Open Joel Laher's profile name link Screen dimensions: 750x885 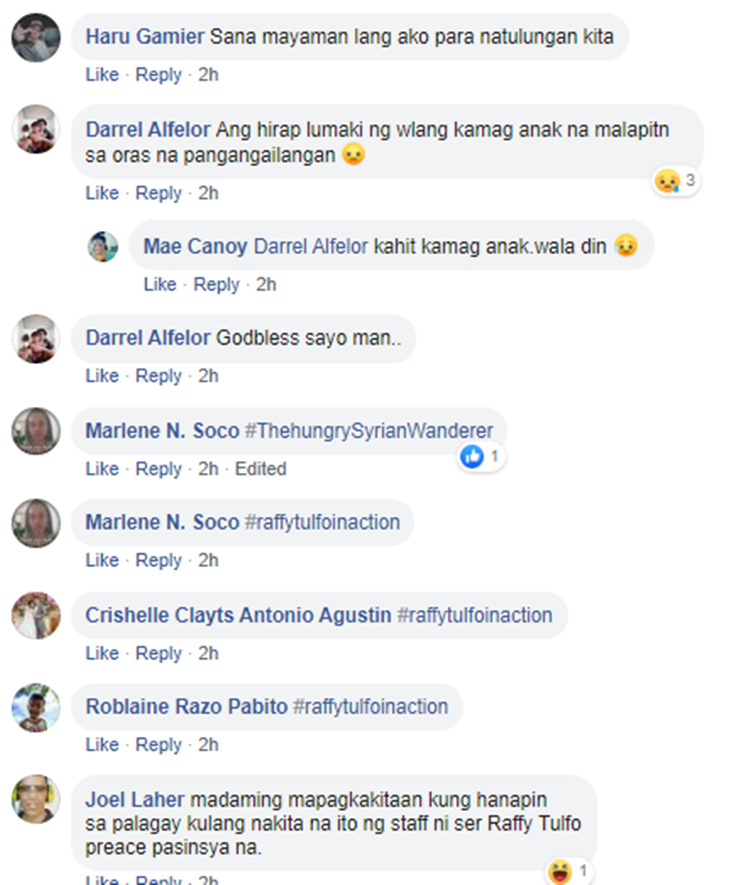[x=135, y=800]
